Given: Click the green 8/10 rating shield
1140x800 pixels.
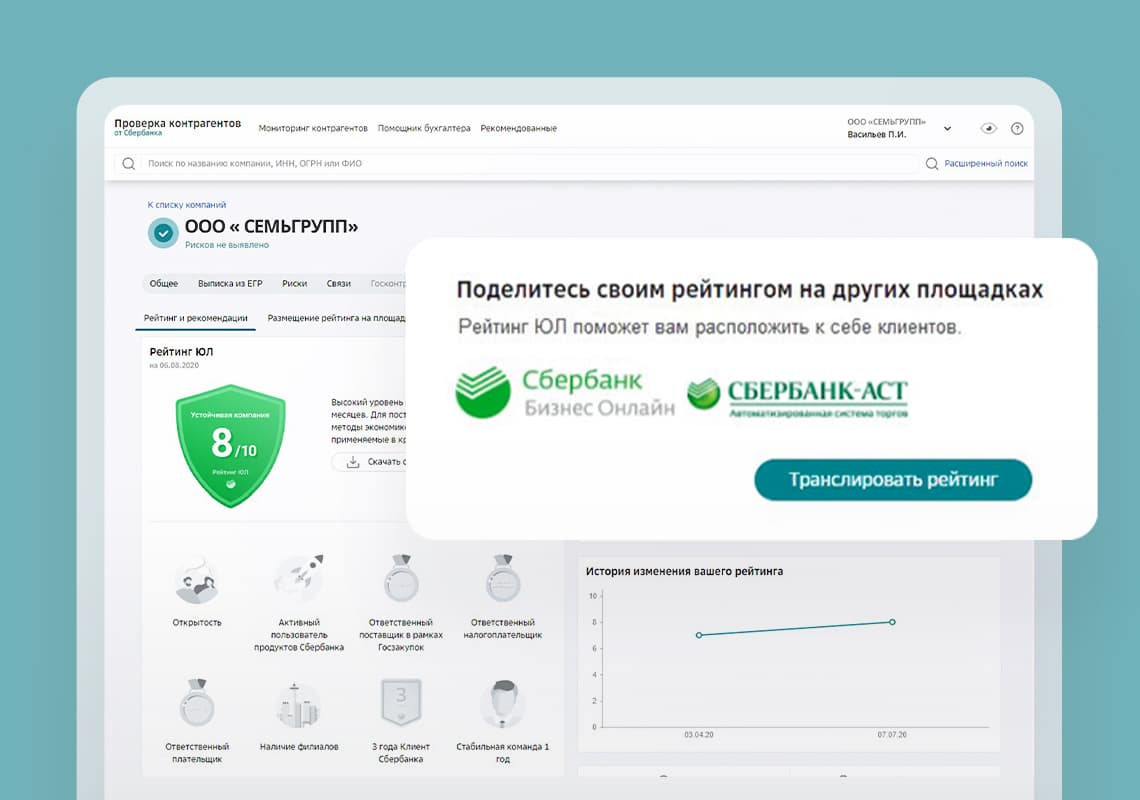Looking at the screenshot, I should click(230, 445).
